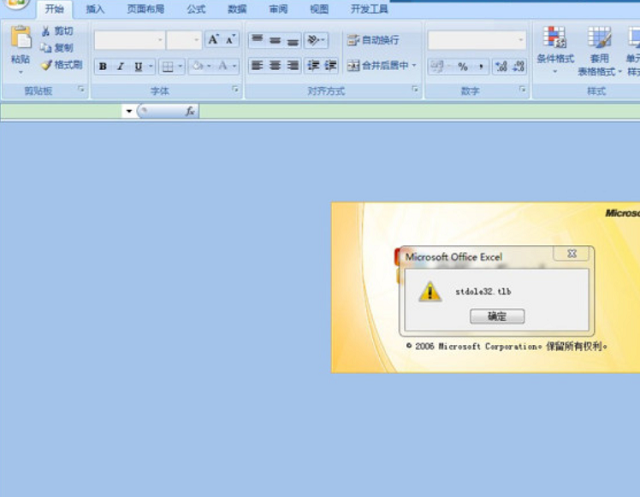Viewport: 640px width, 497px height.
Task: Open the Name Box dropdown arrow
Action: (129, 111)
